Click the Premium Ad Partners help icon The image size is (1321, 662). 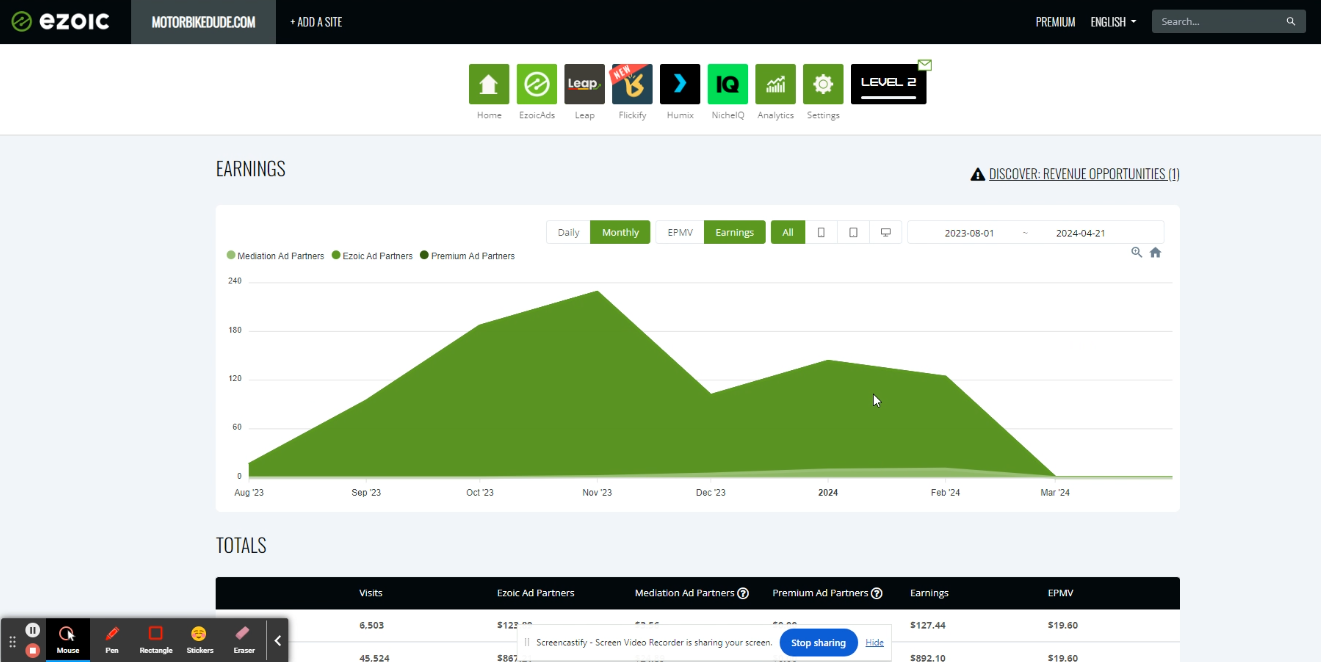877,593
